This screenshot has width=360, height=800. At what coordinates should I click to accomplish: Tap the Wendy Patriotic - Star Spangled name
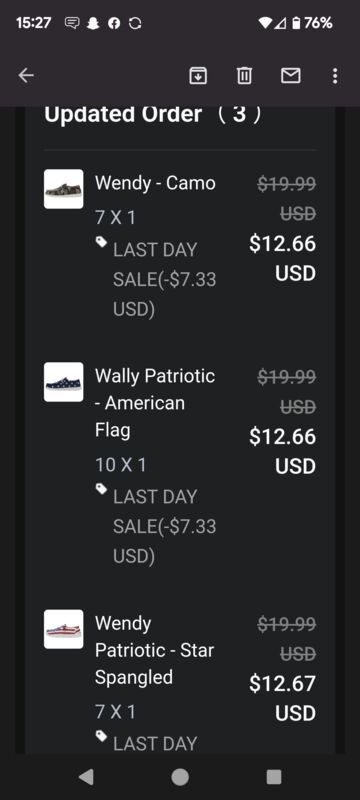(155, 650)
